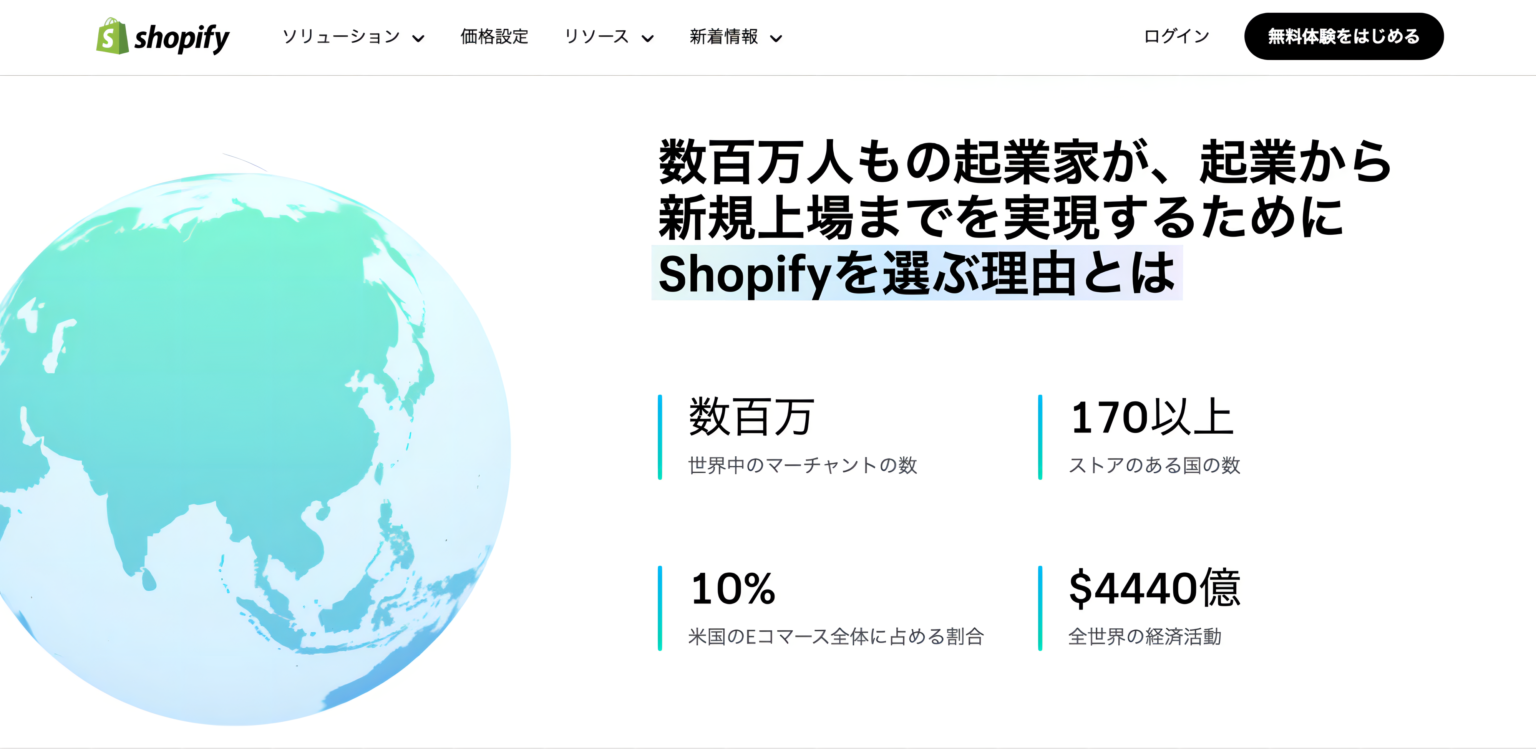Click the 10% ecommerce statistic
Image resolution: width=1536 pixels, height=749 pixels.
[x=732, y=590]
